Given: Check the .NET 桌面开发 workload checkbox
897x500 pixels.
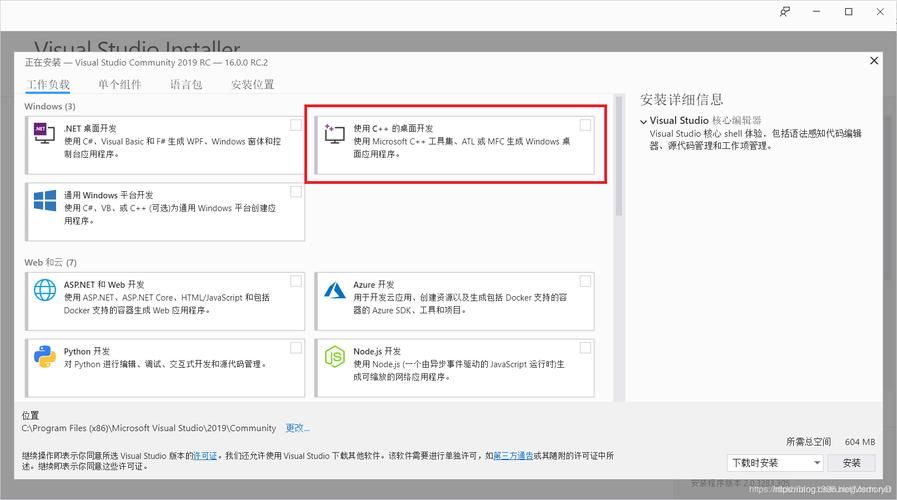Looking at the screenshot, I should [296, 125].
